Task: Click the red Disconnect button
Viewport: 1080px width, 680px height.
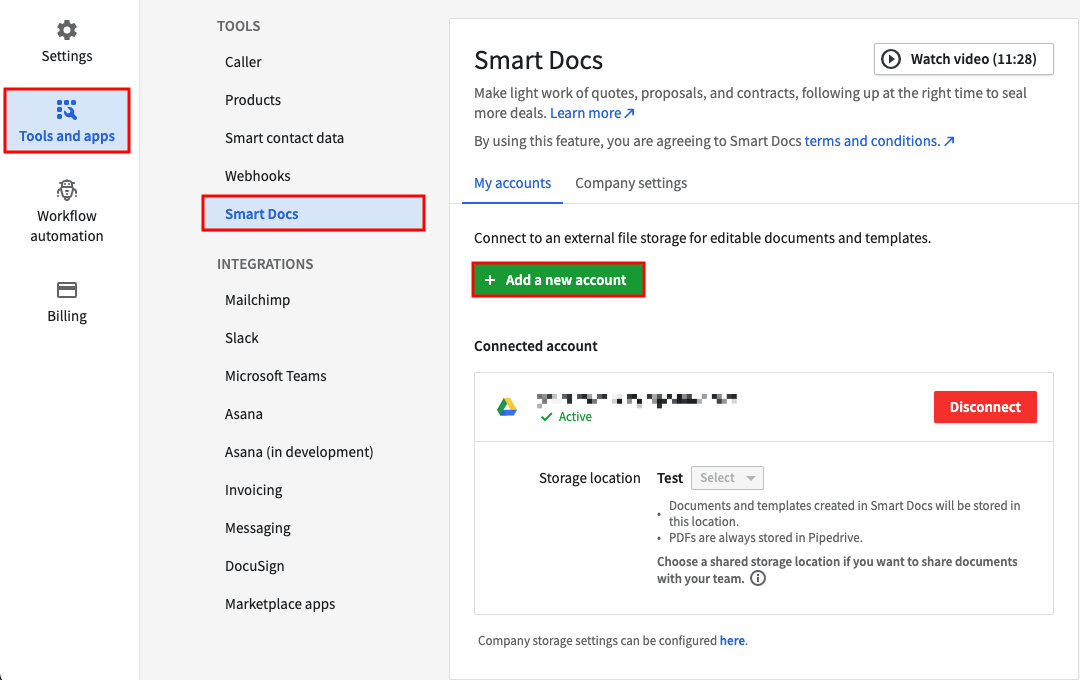Action: point(985,407)
